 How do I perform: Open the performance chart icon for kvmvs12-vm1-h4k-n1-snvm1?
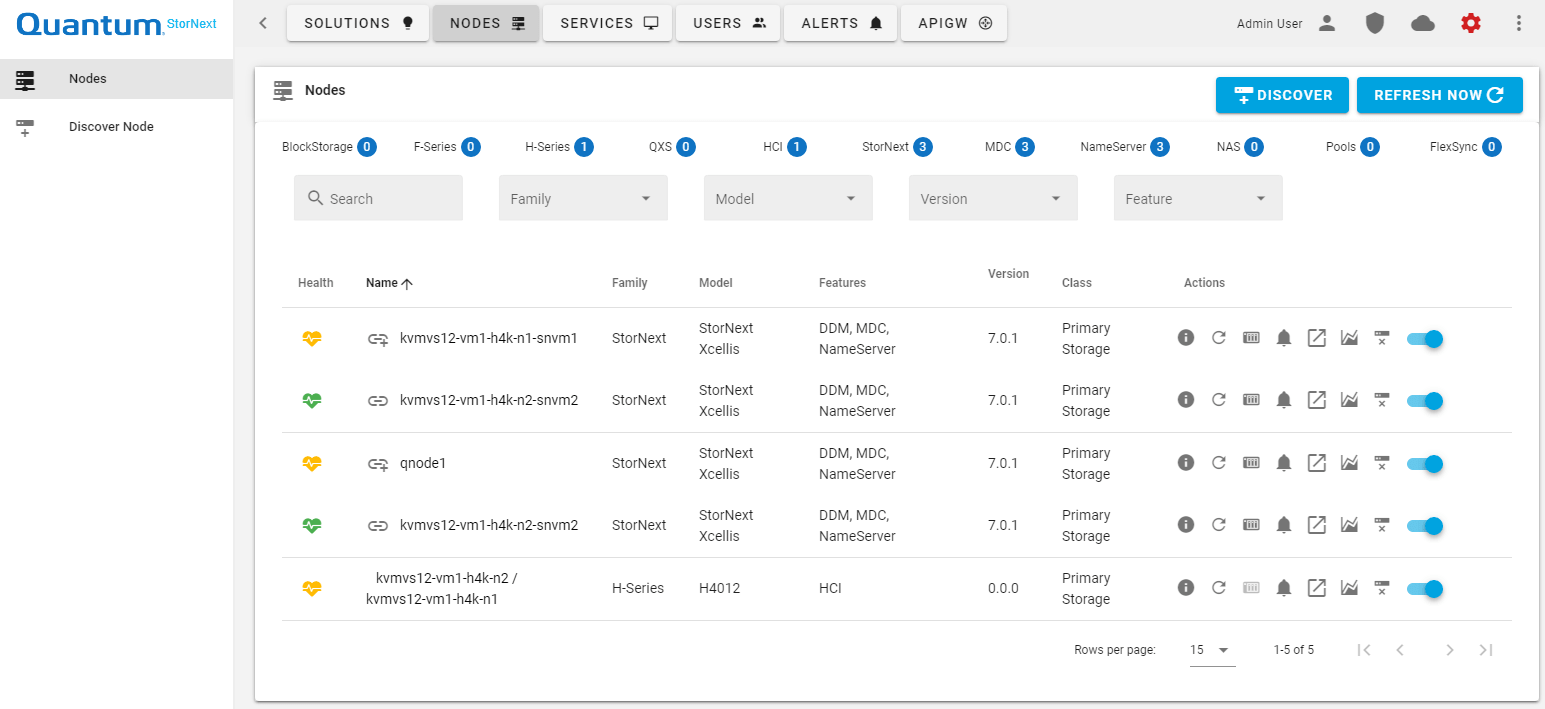(x=1349, y=338)
